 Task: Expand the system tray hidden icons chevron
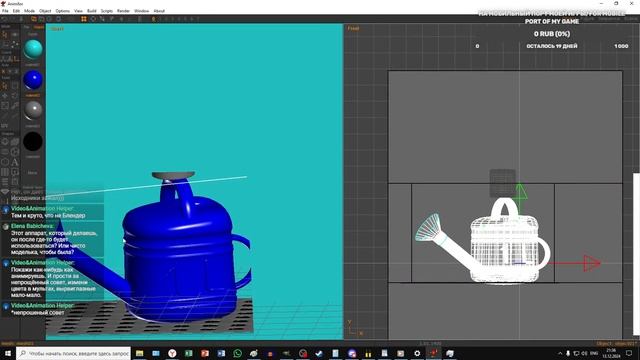560,353
